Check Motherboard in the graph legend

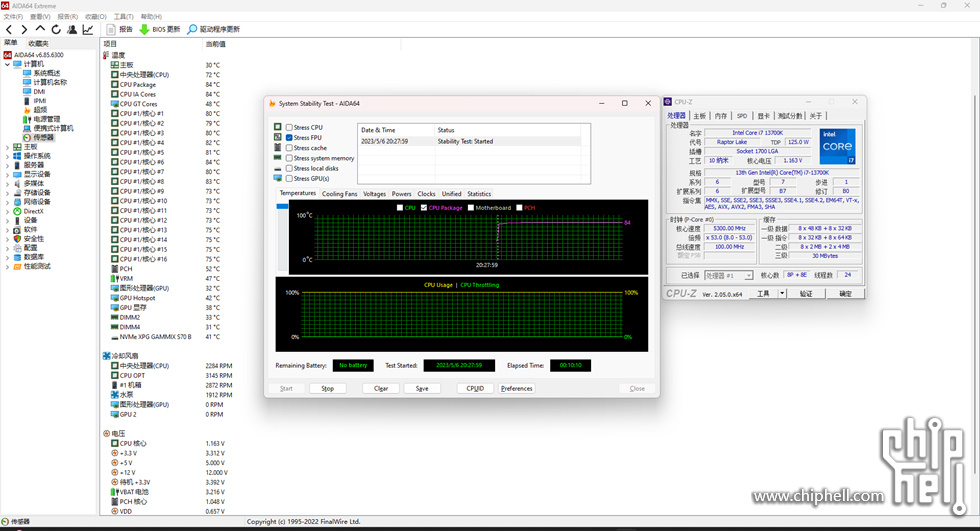471,207
